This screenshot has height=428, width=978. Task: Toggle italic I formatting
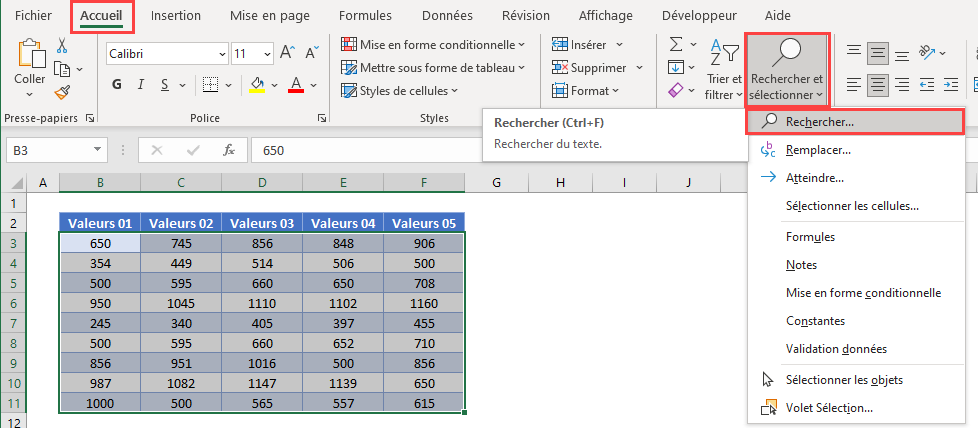(141, 85)
